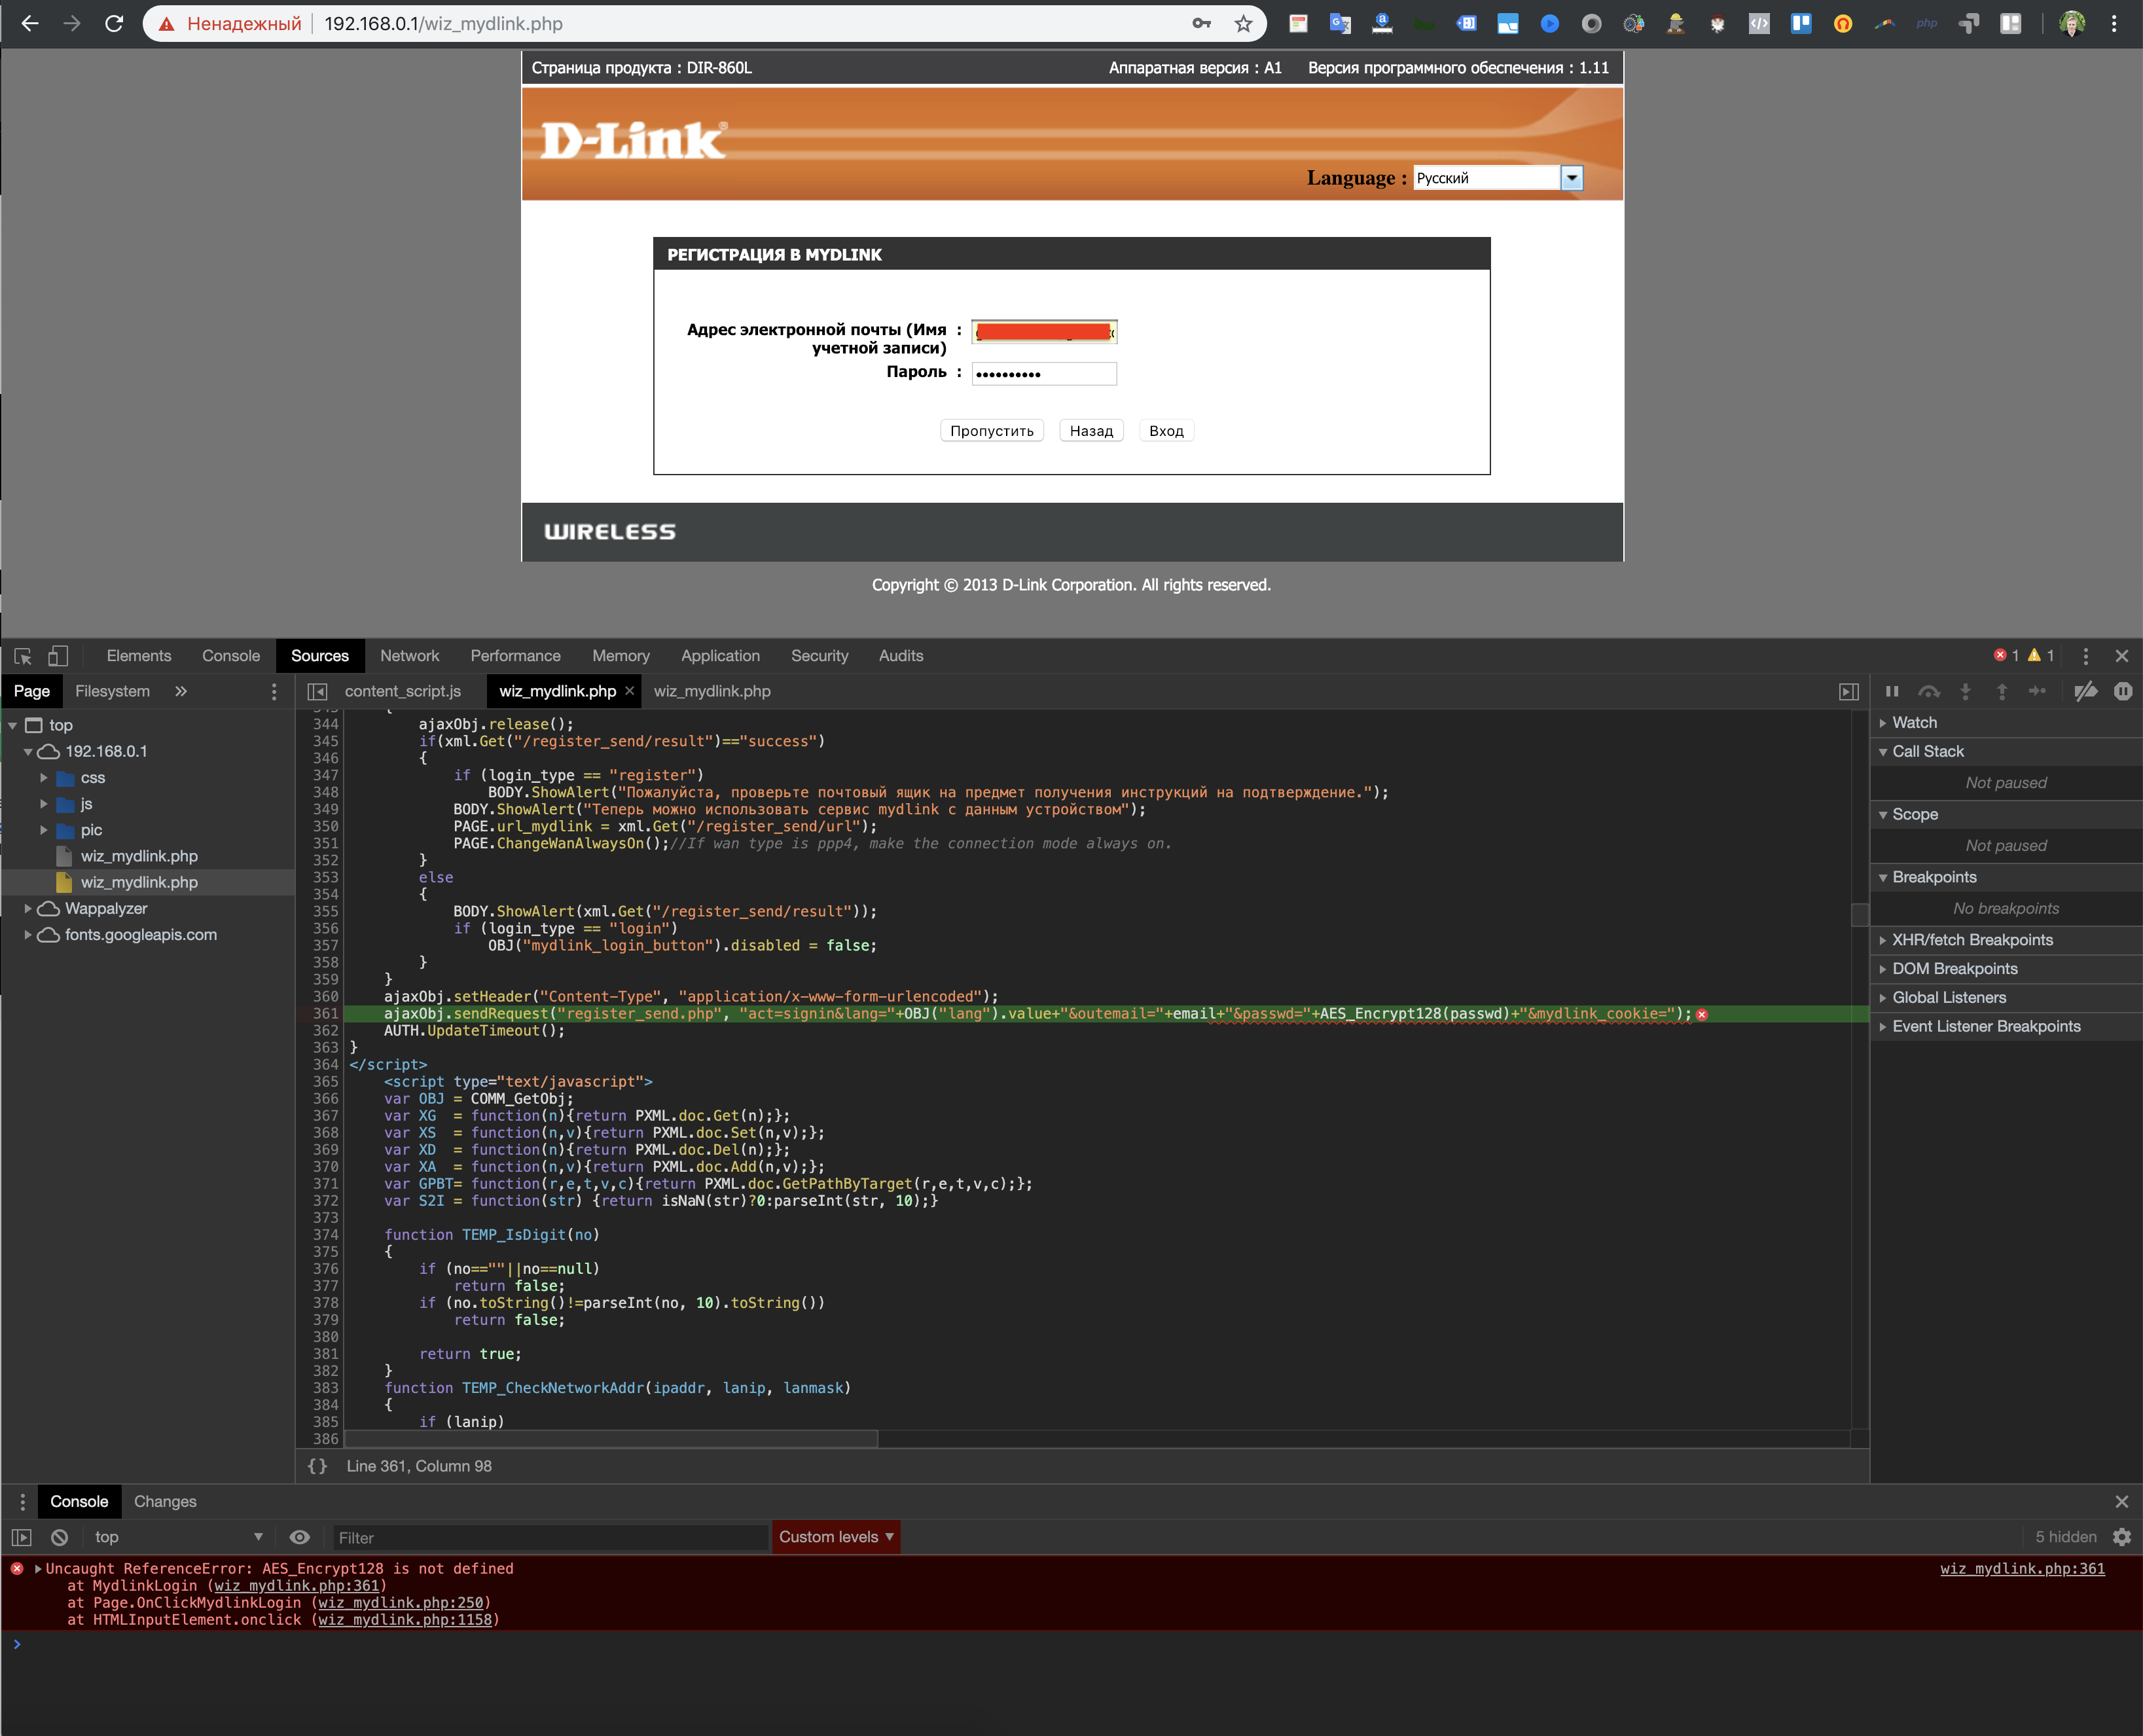Open the Custom levels dropdown
The width and height of the screenshot is (2143, 1736).
click(x=836, y=1537)
